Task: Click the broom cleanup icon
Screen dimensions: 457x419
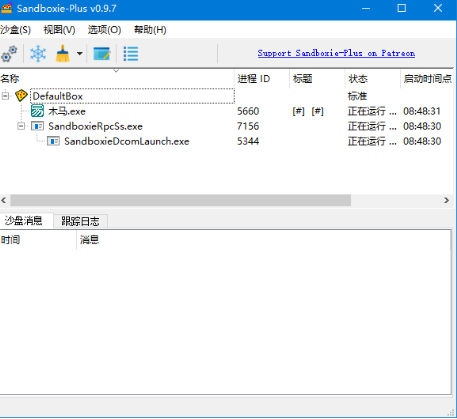Action: [x=63, y=54]
